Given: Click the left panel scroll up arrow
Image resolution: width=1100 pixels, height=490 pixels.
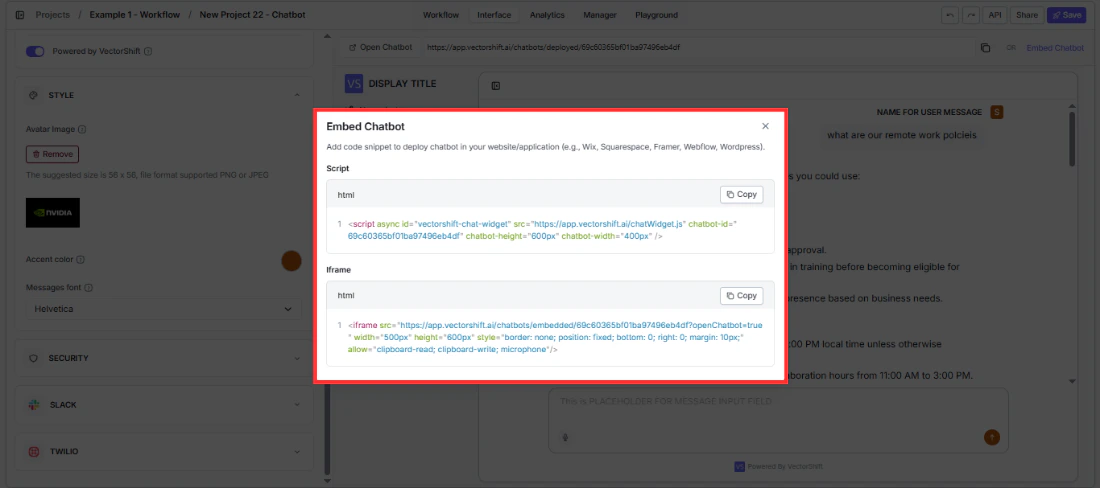Looking at the screenshot, I should tap(326, 37).
